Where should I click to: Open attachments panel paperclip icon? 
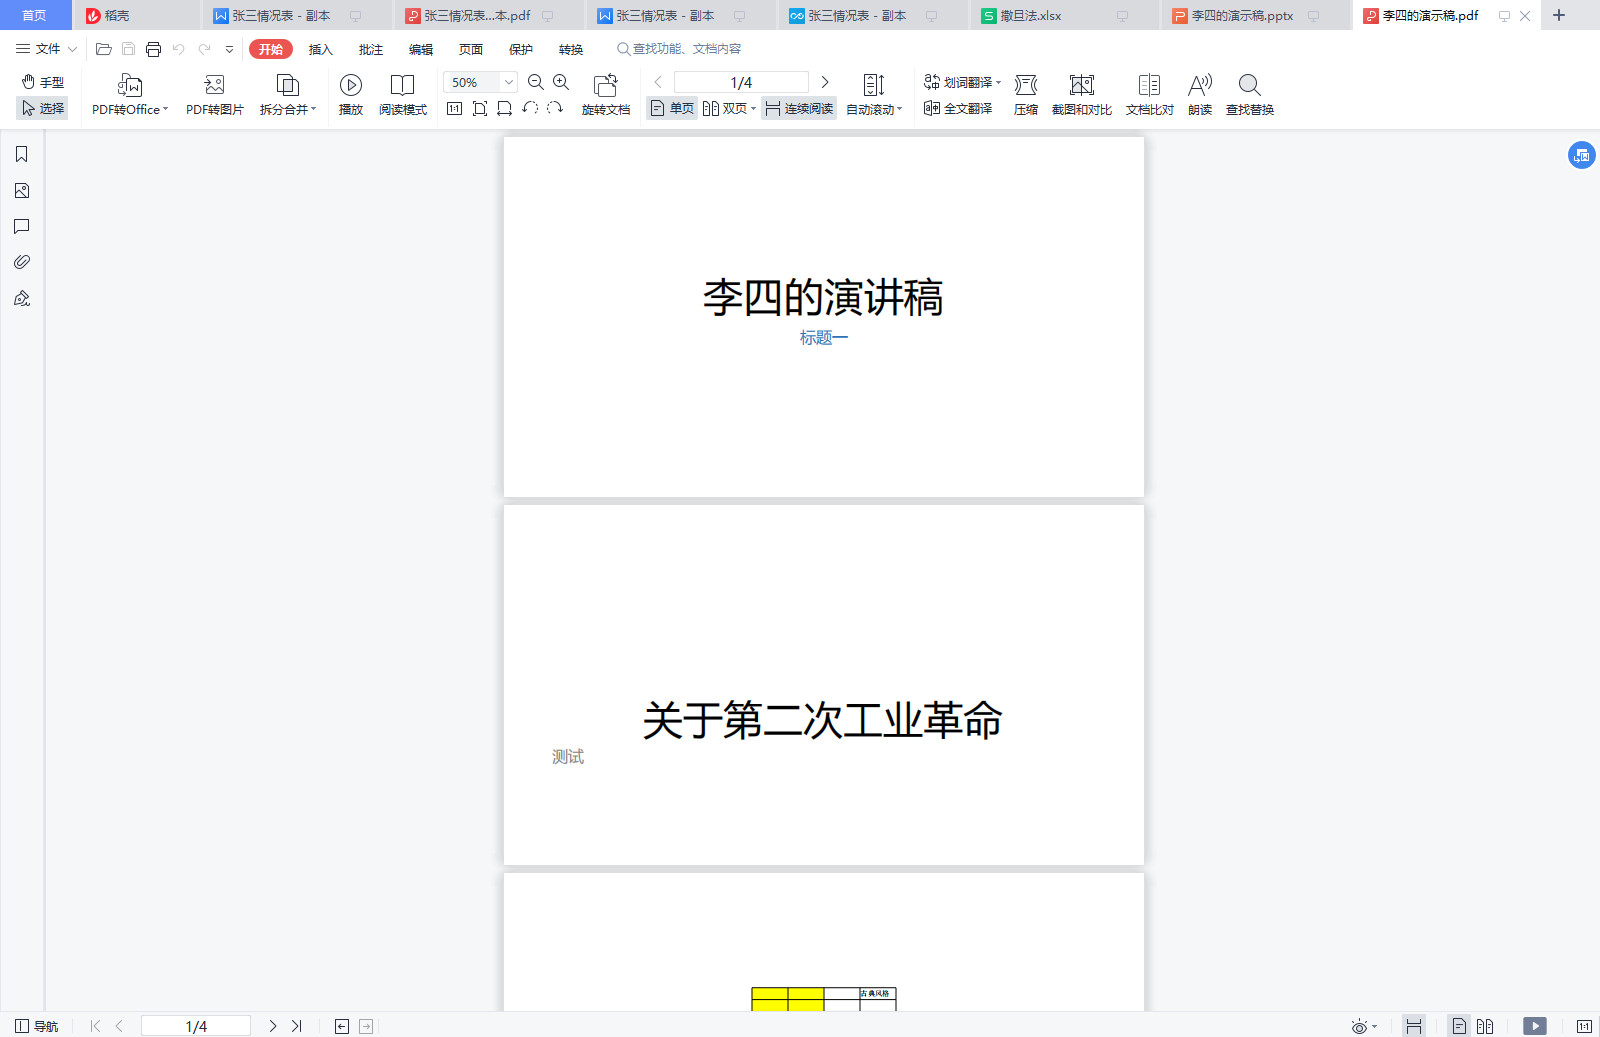[x=22, y=262]
